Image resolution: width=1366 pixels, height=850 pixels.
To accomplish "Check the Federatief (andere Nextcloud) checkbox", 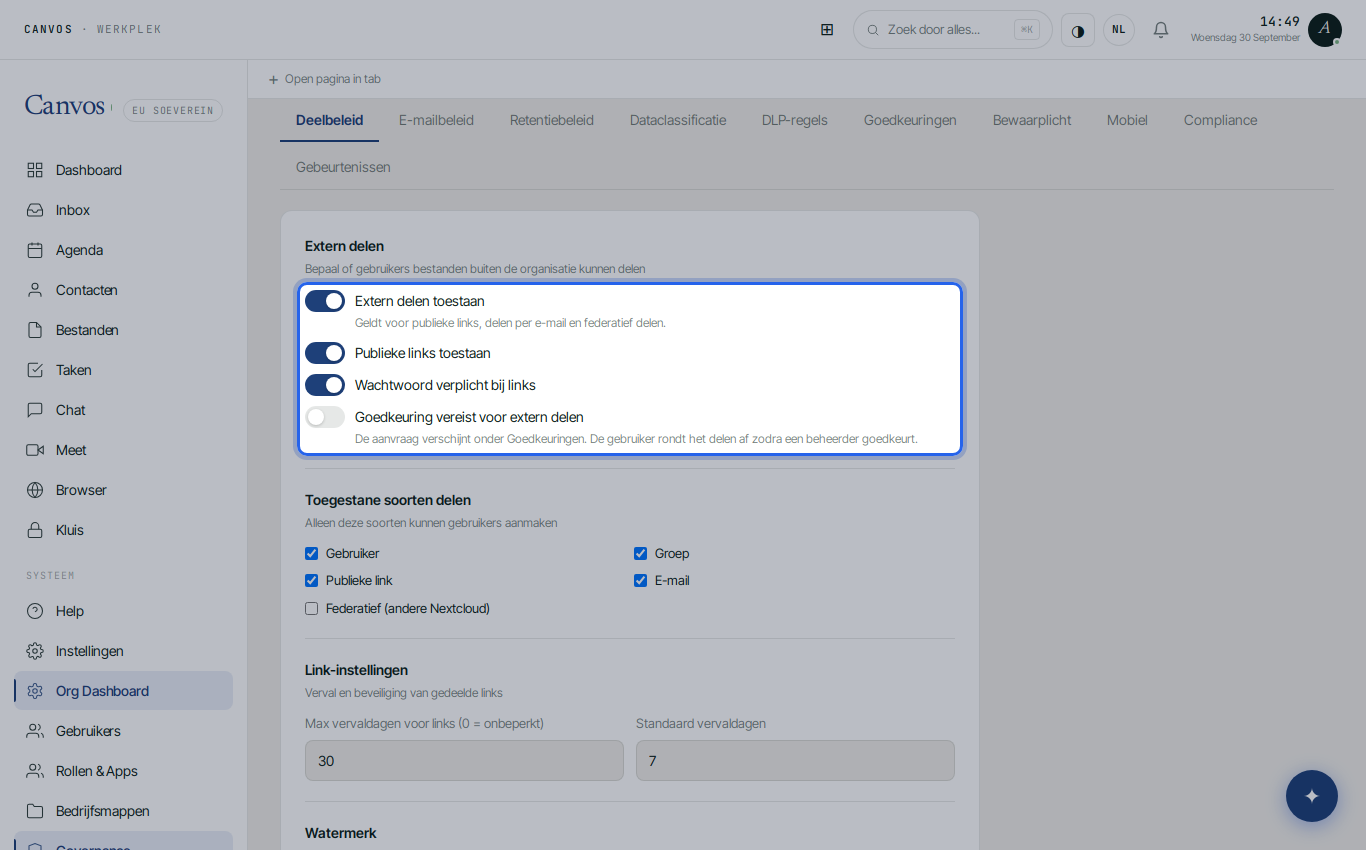I will 312,608.
